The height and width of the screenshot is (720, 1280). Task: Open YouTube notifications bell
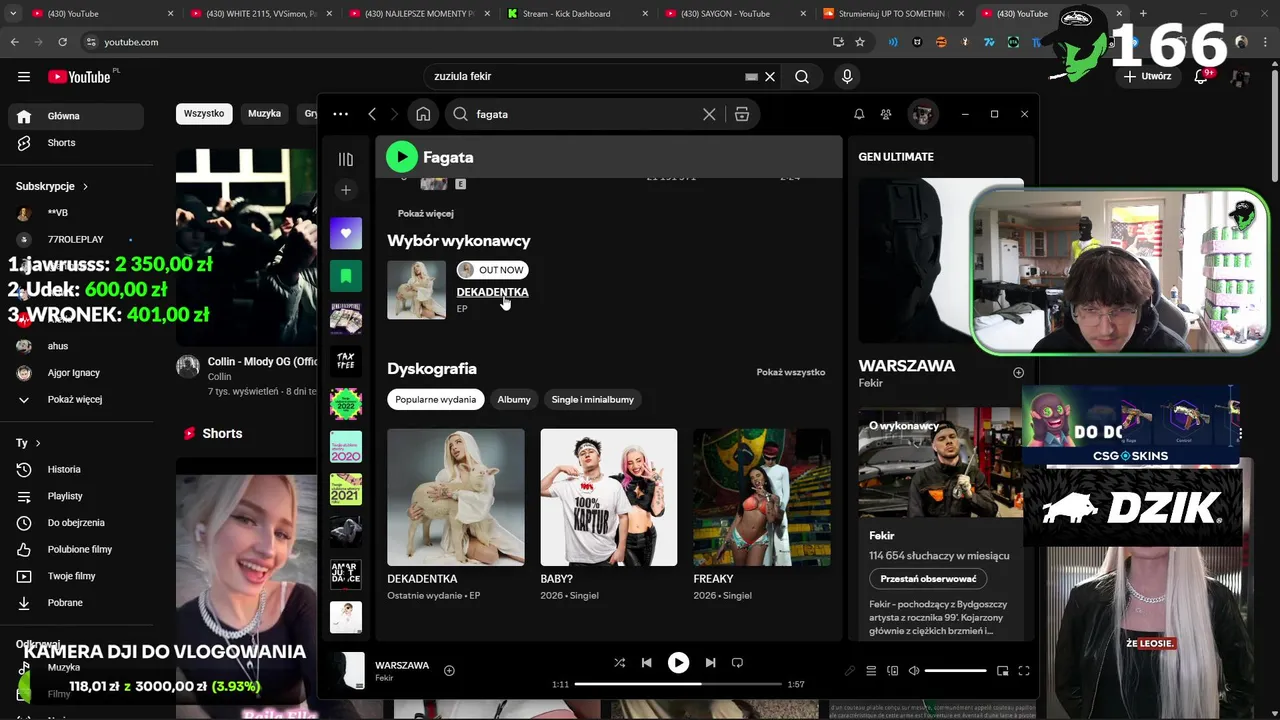pyautogui.click(x=1202, y=76)
